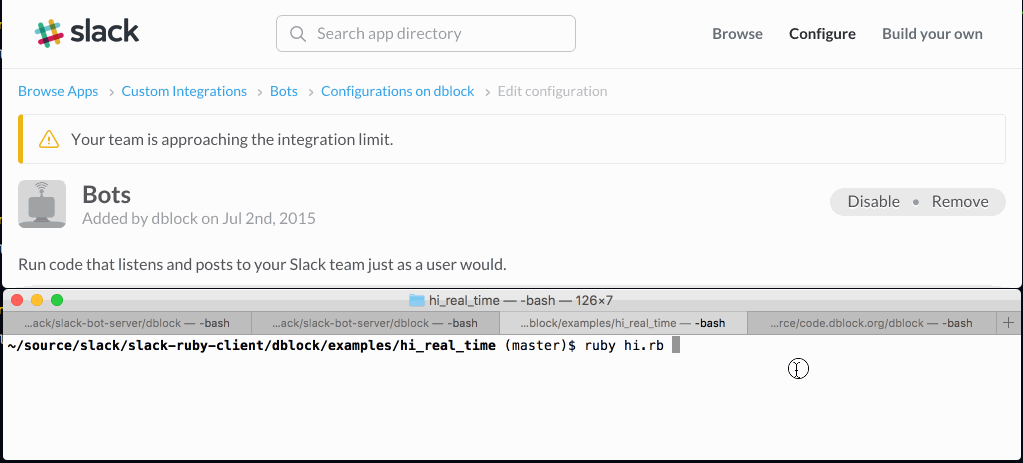The width and height of the screenshot is (1023, 463).
Task: Click the hi_real_time folder icon in title bar
Action: (416, 301)
